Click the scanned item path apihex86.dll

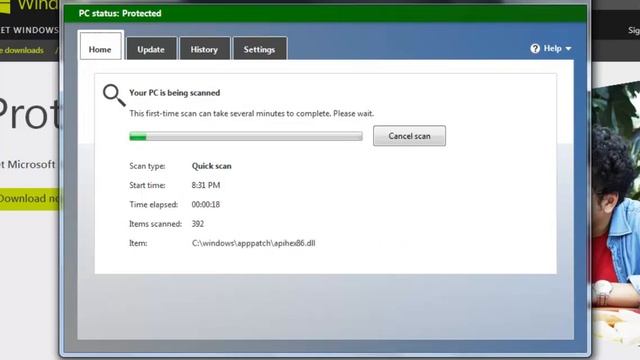[x=253, y=243]
